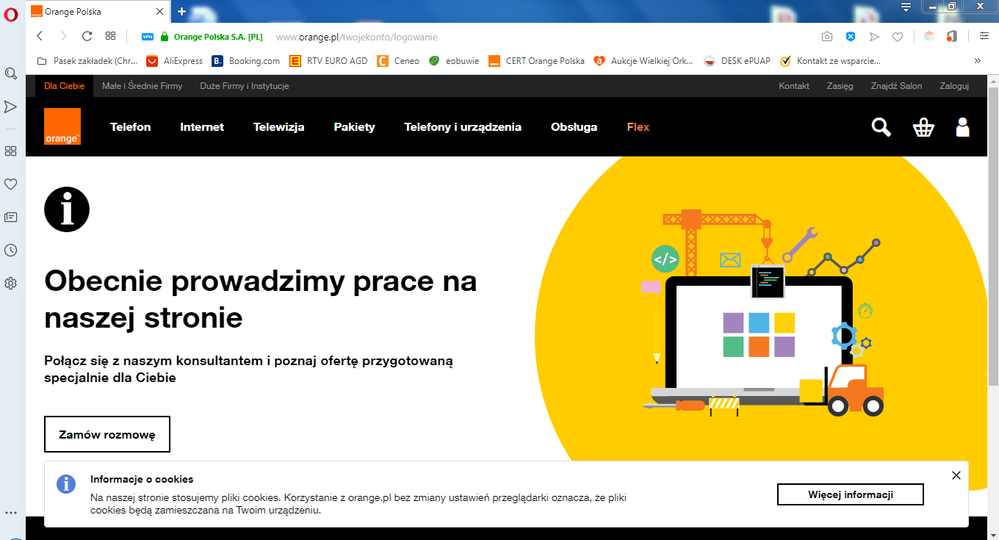The image size is (999, 540).
Task: Open the user account icon
Action: (963, 127)
